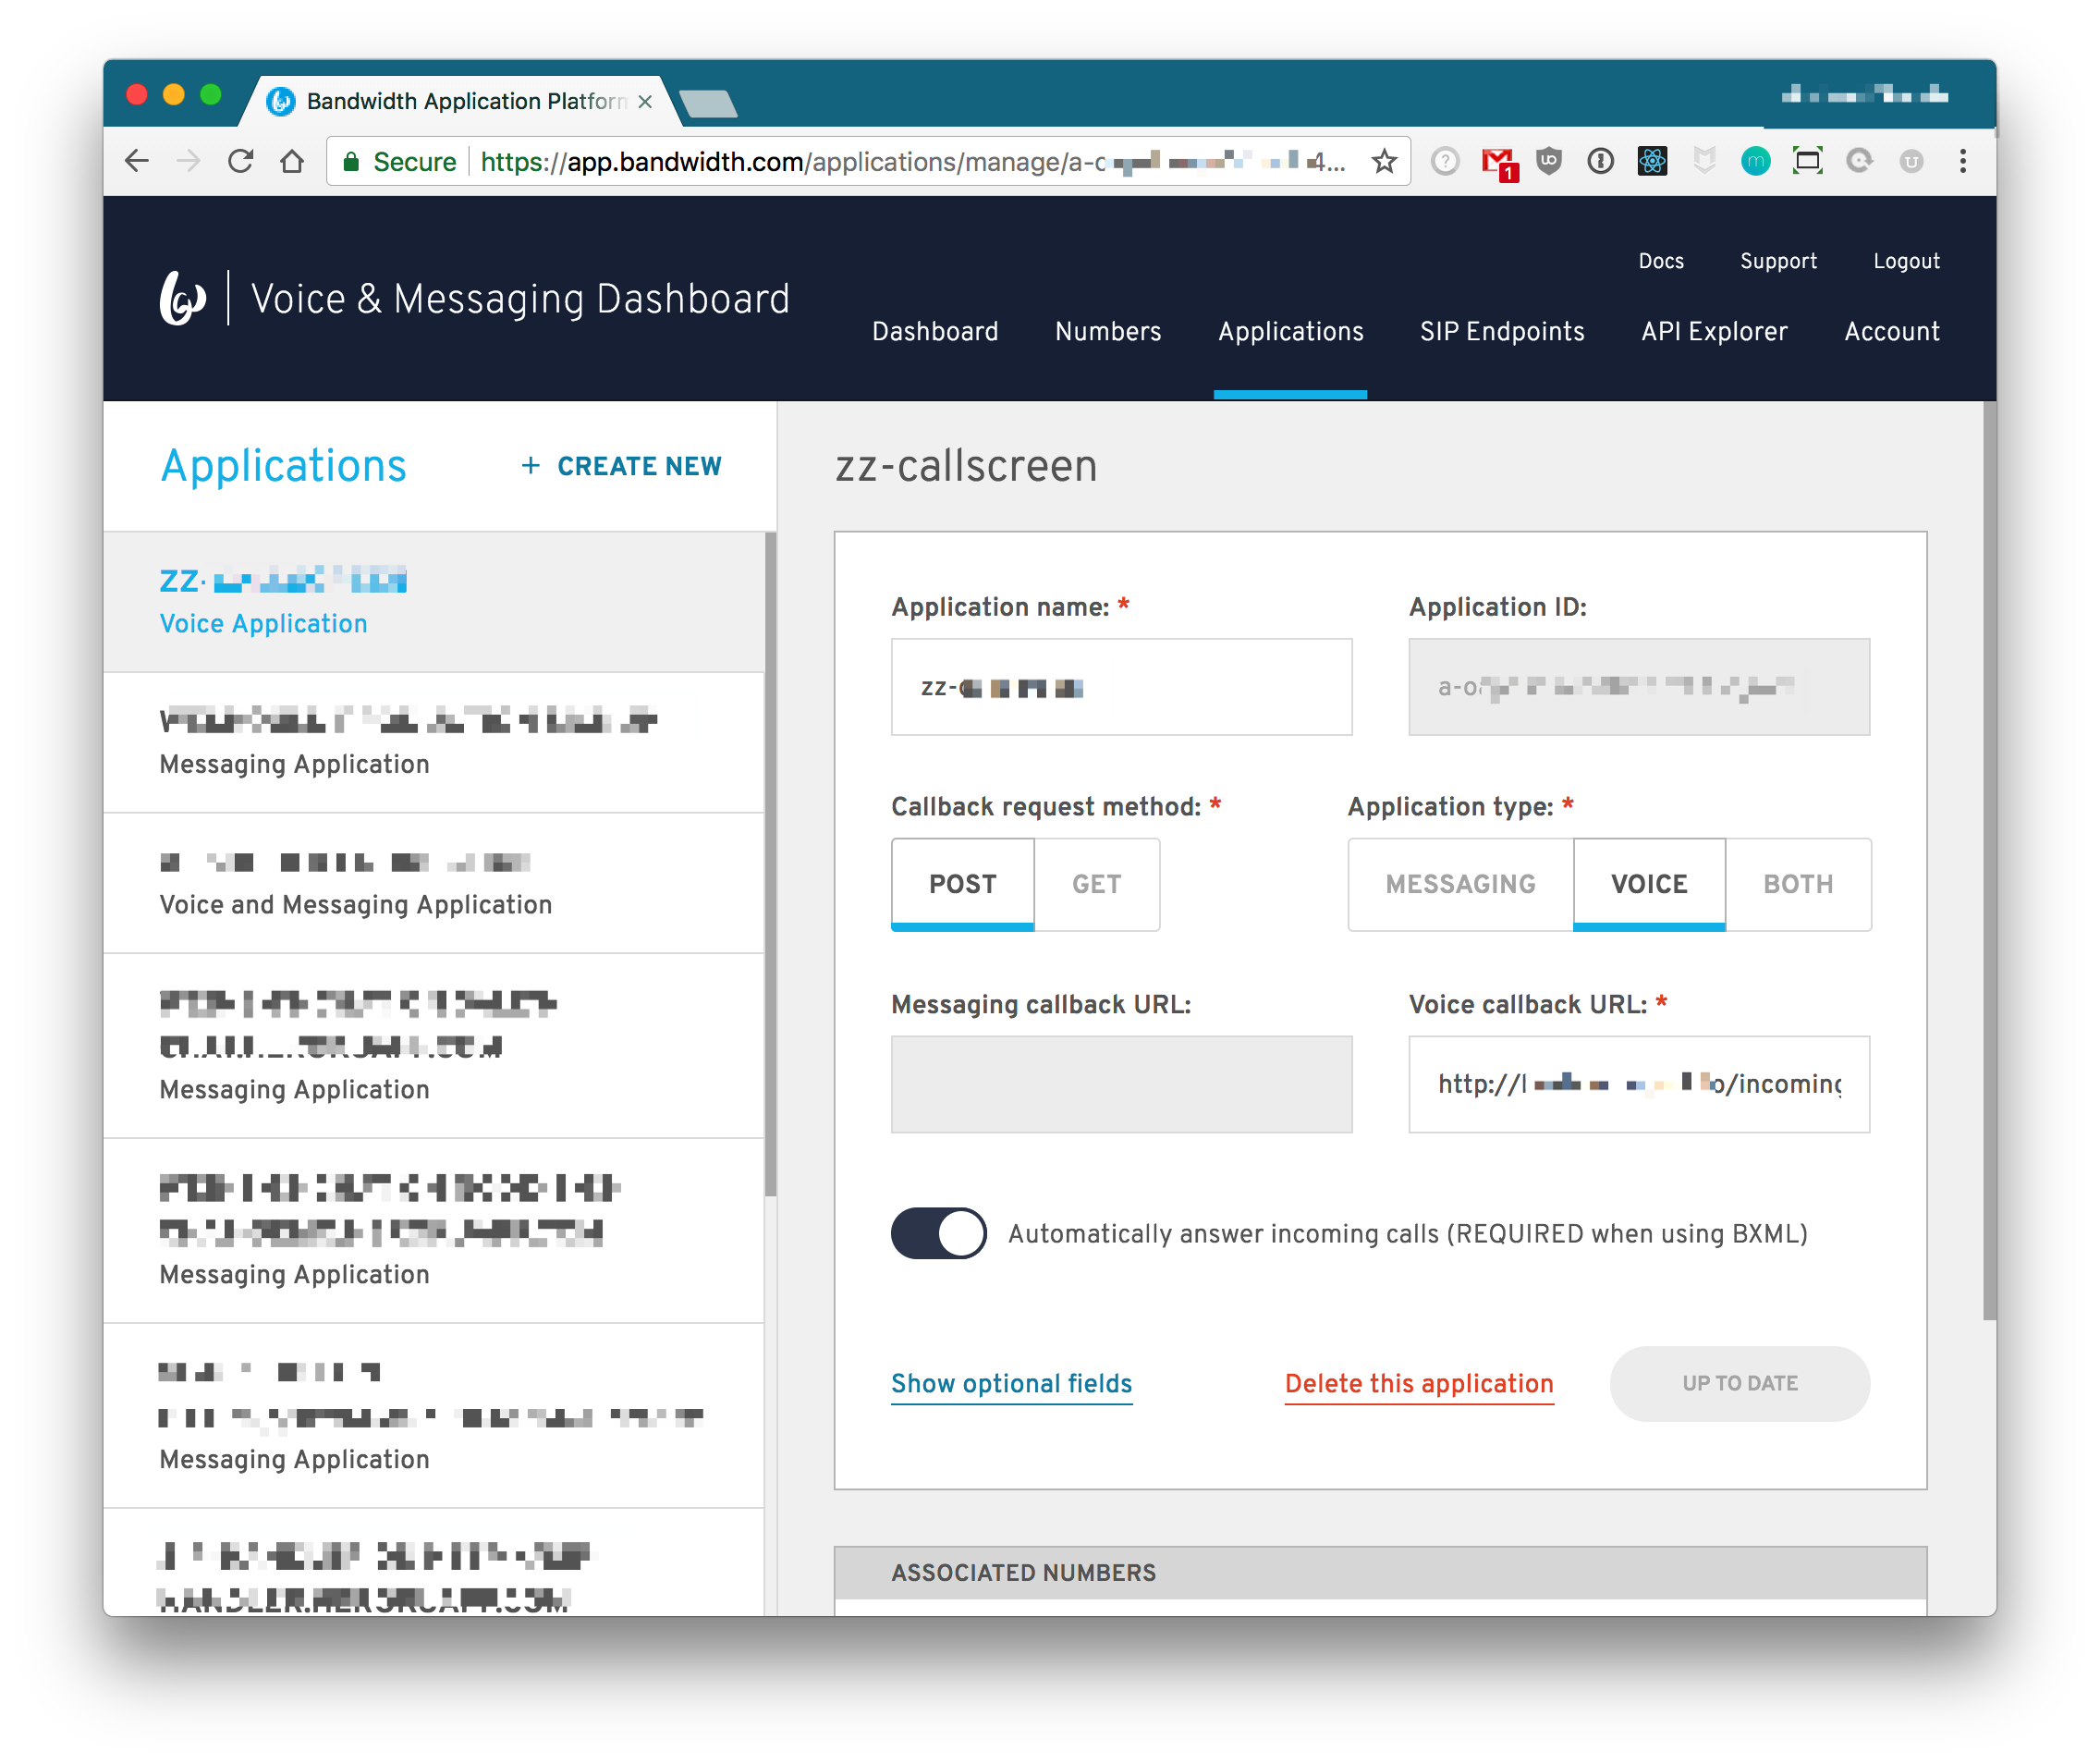The image size is (2100, 1764).
Task: Bookmark page with the star icon
Action: [x=1384, y=161]
